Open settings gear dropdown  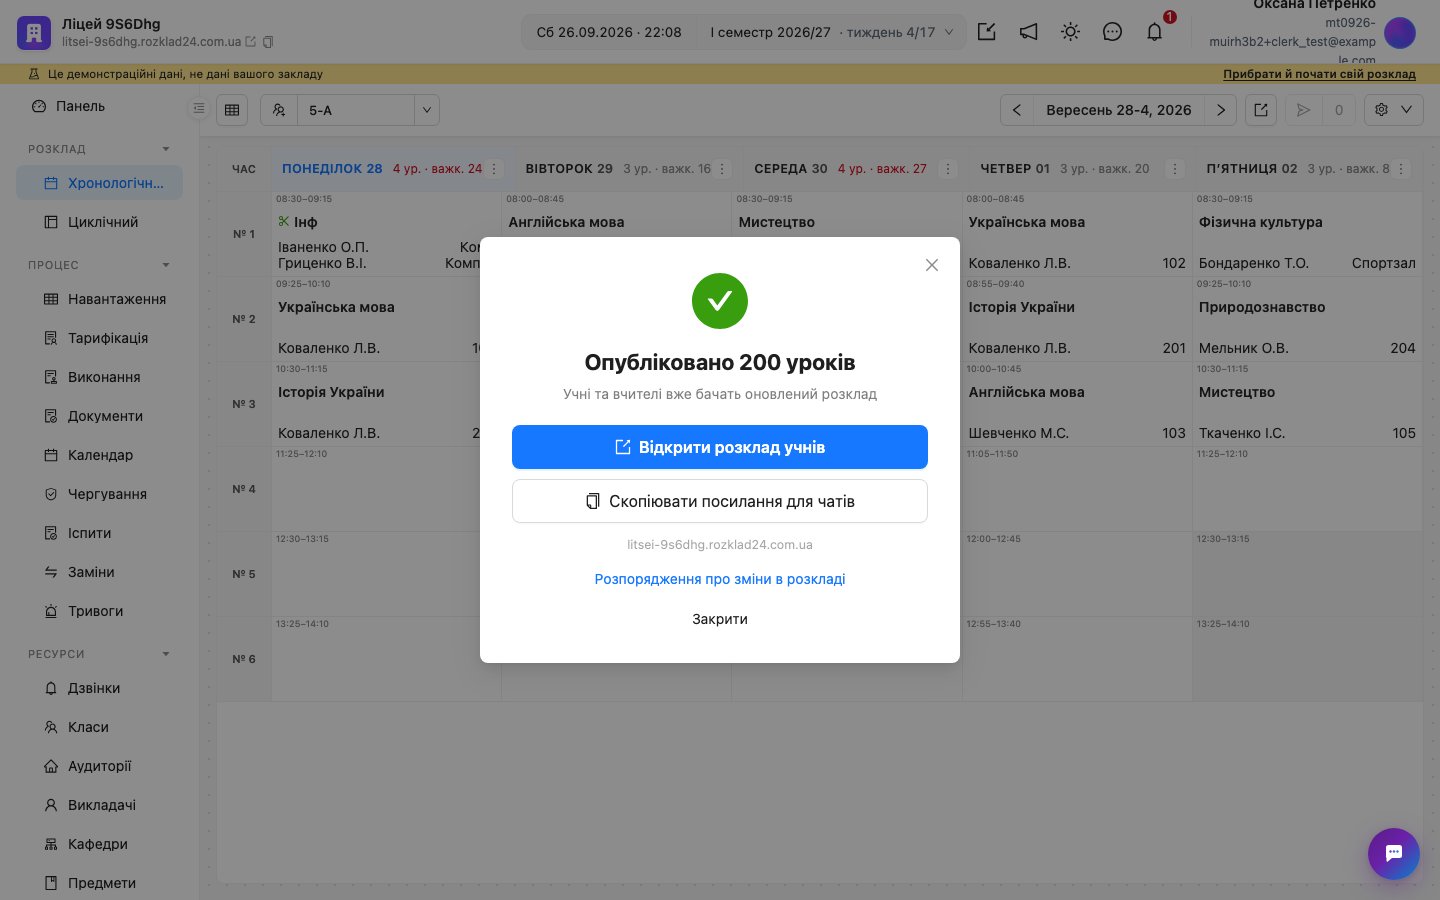[1394, 110]
